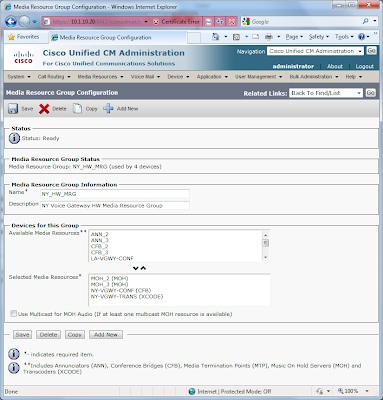Open the Safety menu dropdown
The width and height of the screenshot is (383, 400).
point(319,37)
